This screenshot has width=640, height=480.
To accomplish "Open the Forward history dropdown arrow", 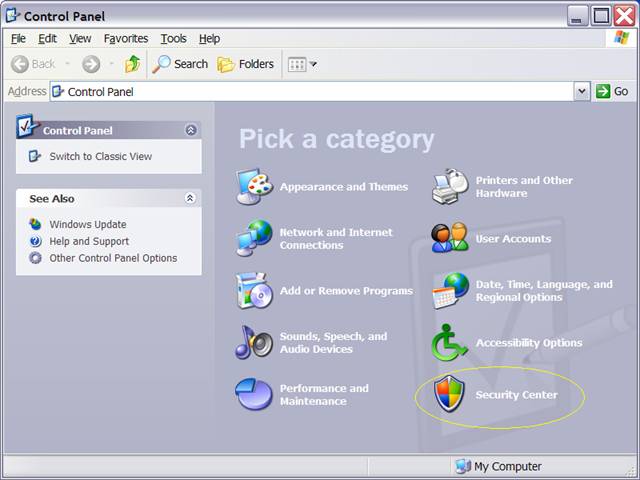I will coord(111,64).
